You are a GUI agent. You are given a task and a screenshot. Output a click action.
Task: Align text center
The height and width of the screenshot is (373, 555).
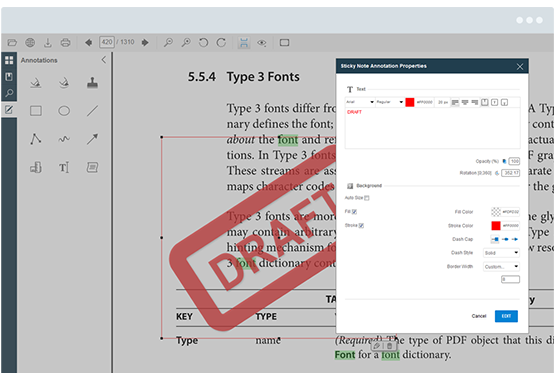click(x=465, y=102)
